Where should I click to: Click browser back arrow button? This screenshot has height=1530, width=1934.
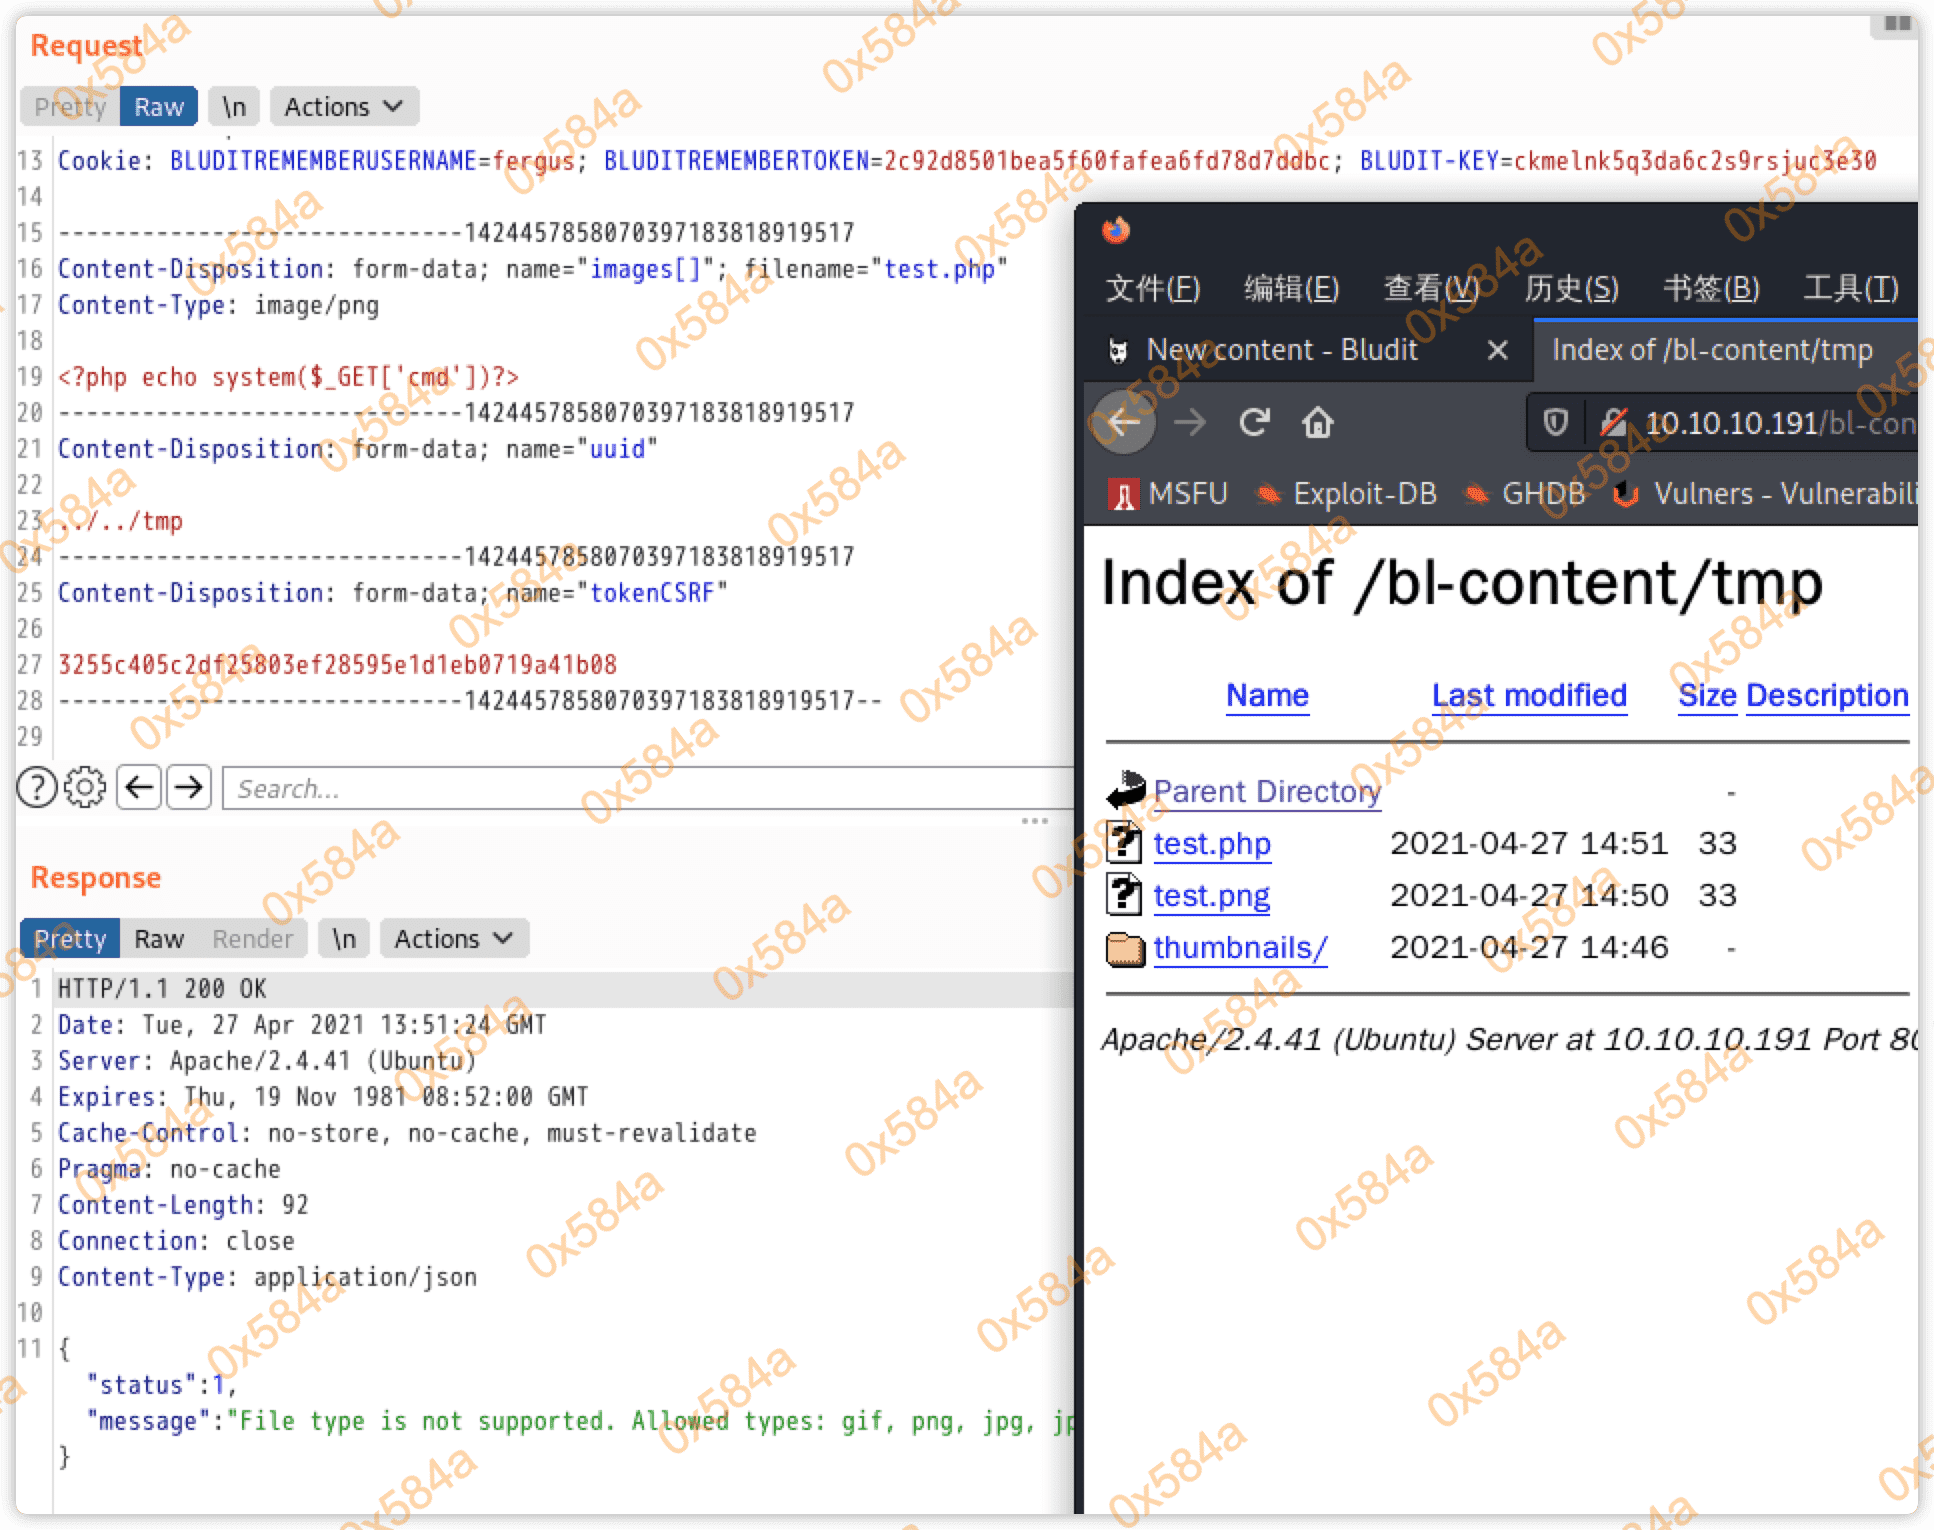[x=1124, y=423]
